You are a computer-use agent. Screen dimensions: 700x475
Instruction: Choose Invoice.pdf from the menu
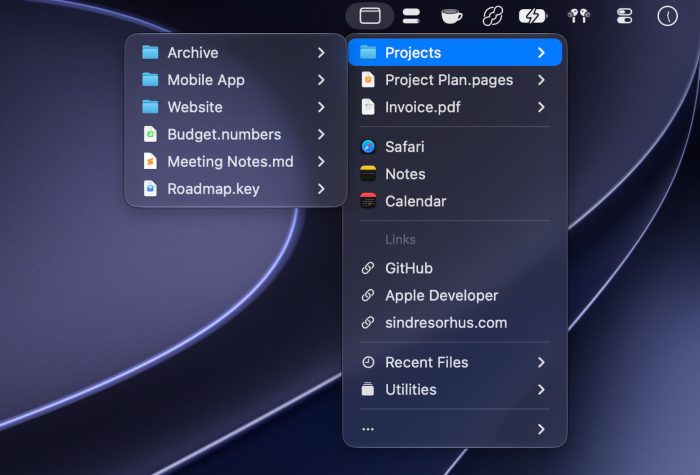pos(455,107)
